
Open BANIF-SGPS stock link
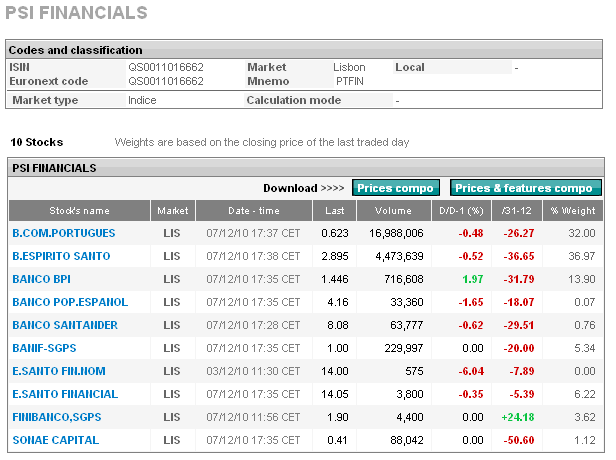click(44, 348)
